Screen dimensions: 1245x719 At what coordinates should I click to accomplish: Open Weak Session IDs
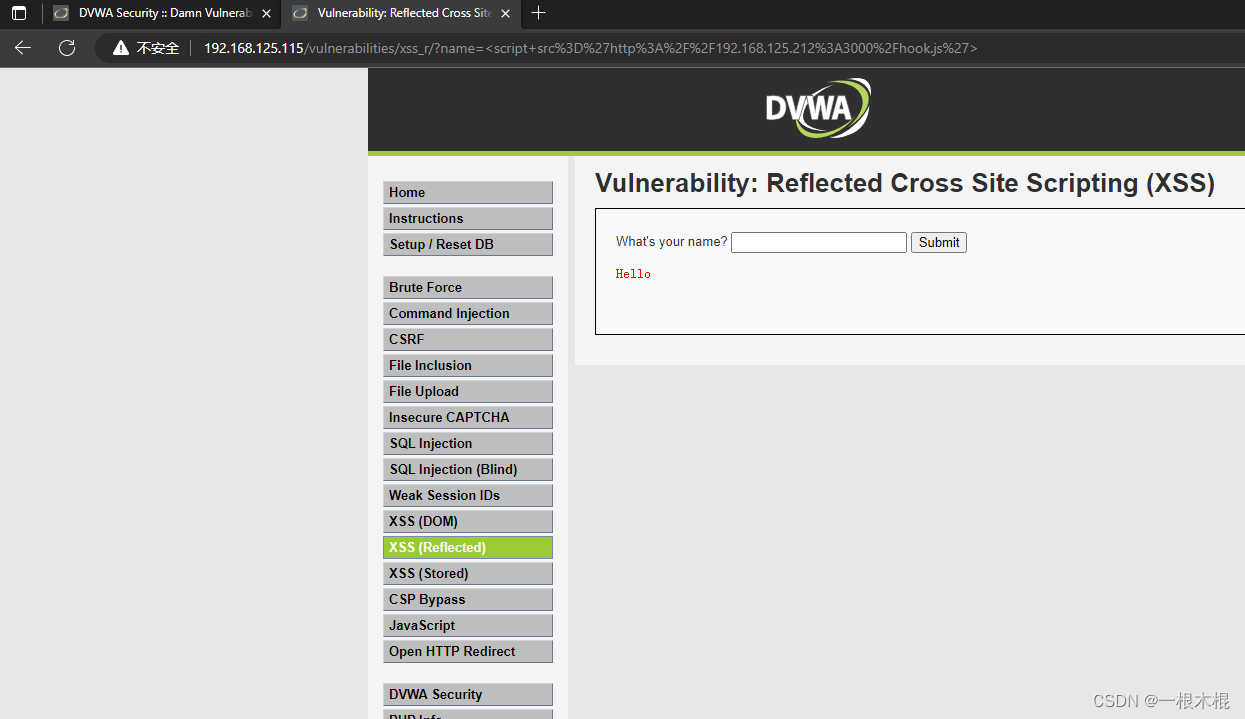(x=468, y=495)
